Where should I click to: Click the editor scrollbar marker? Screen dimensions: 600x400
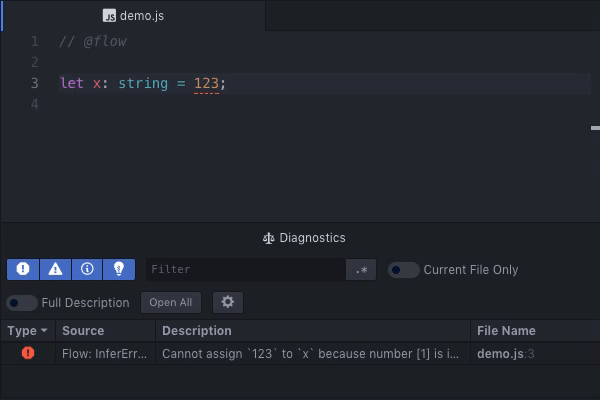coord(595,128)
